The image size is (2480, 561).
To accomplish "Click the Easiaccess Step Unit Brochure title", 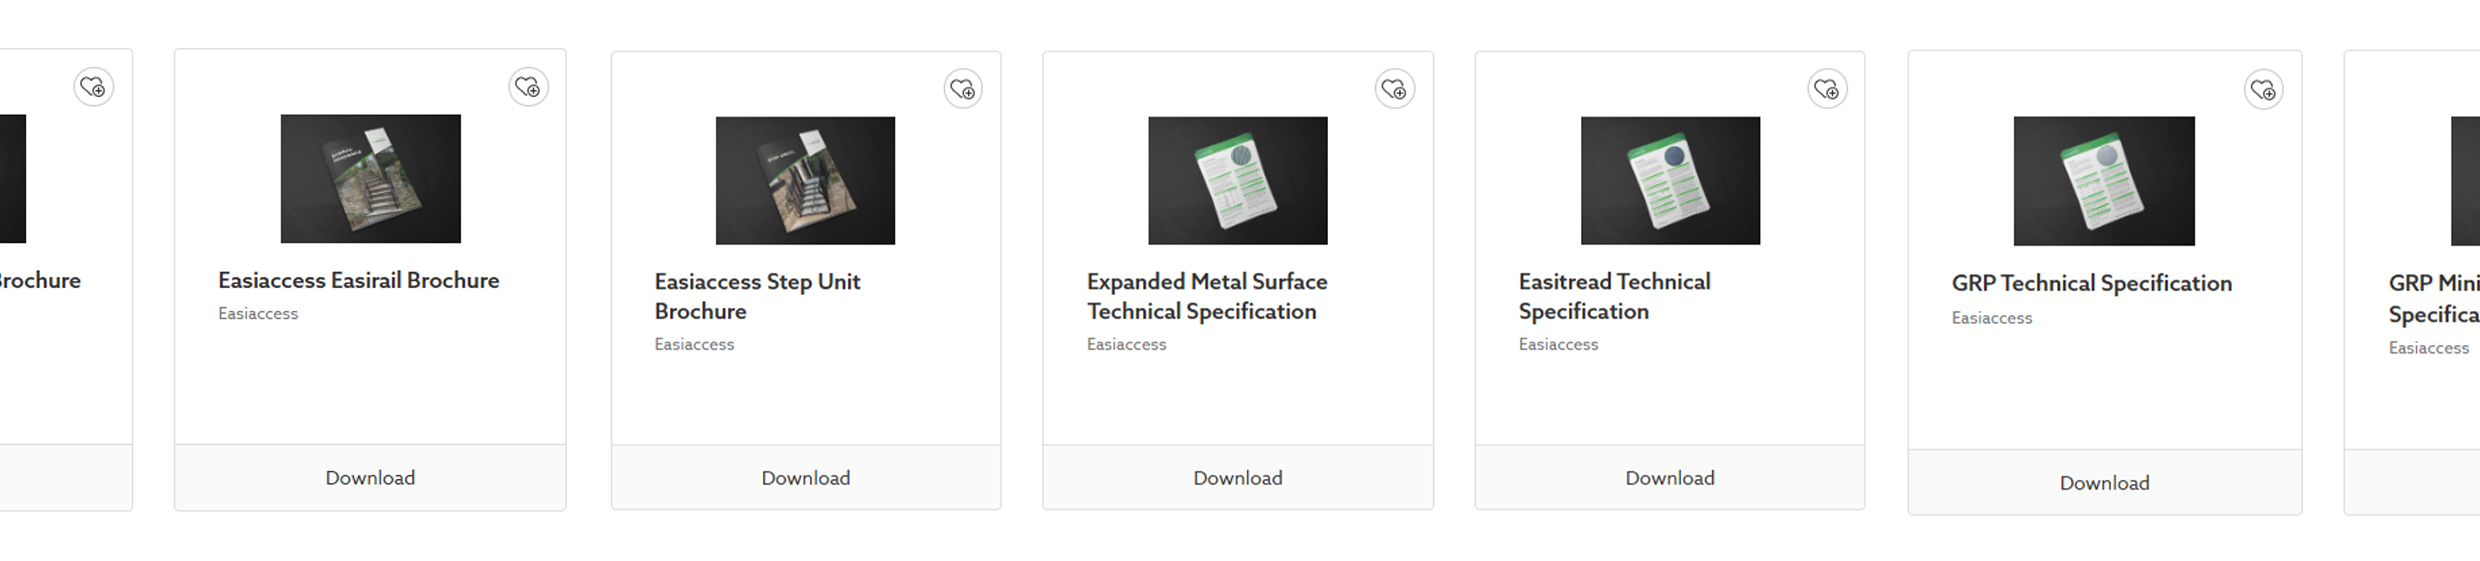I will click(x=757, y=296).
